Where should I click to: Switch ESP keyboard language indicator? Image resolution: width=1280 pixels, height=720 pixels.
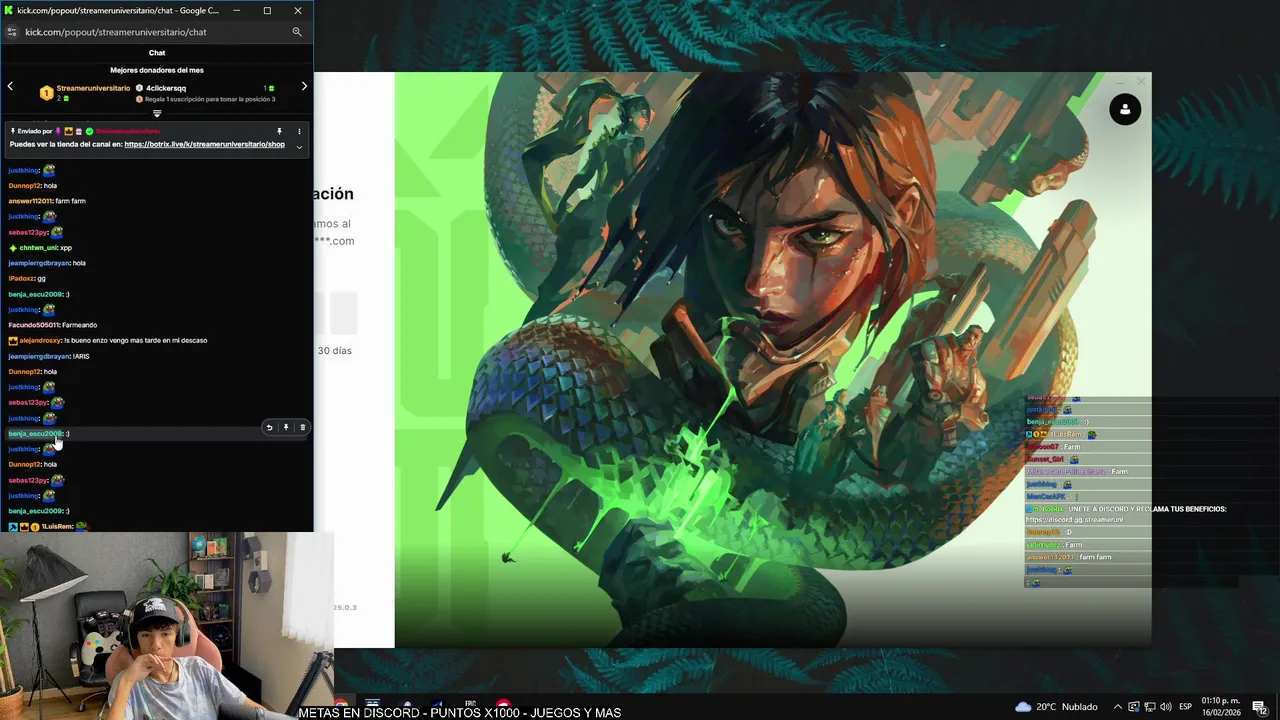point(1185,706)
